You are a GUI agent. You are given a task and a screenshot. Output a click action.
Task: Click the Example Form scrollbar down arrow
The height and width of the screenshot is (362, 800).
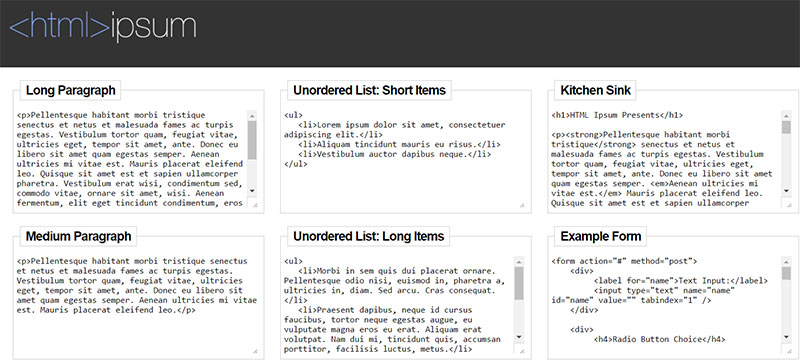pyautogui.click(x=786, y=337)
